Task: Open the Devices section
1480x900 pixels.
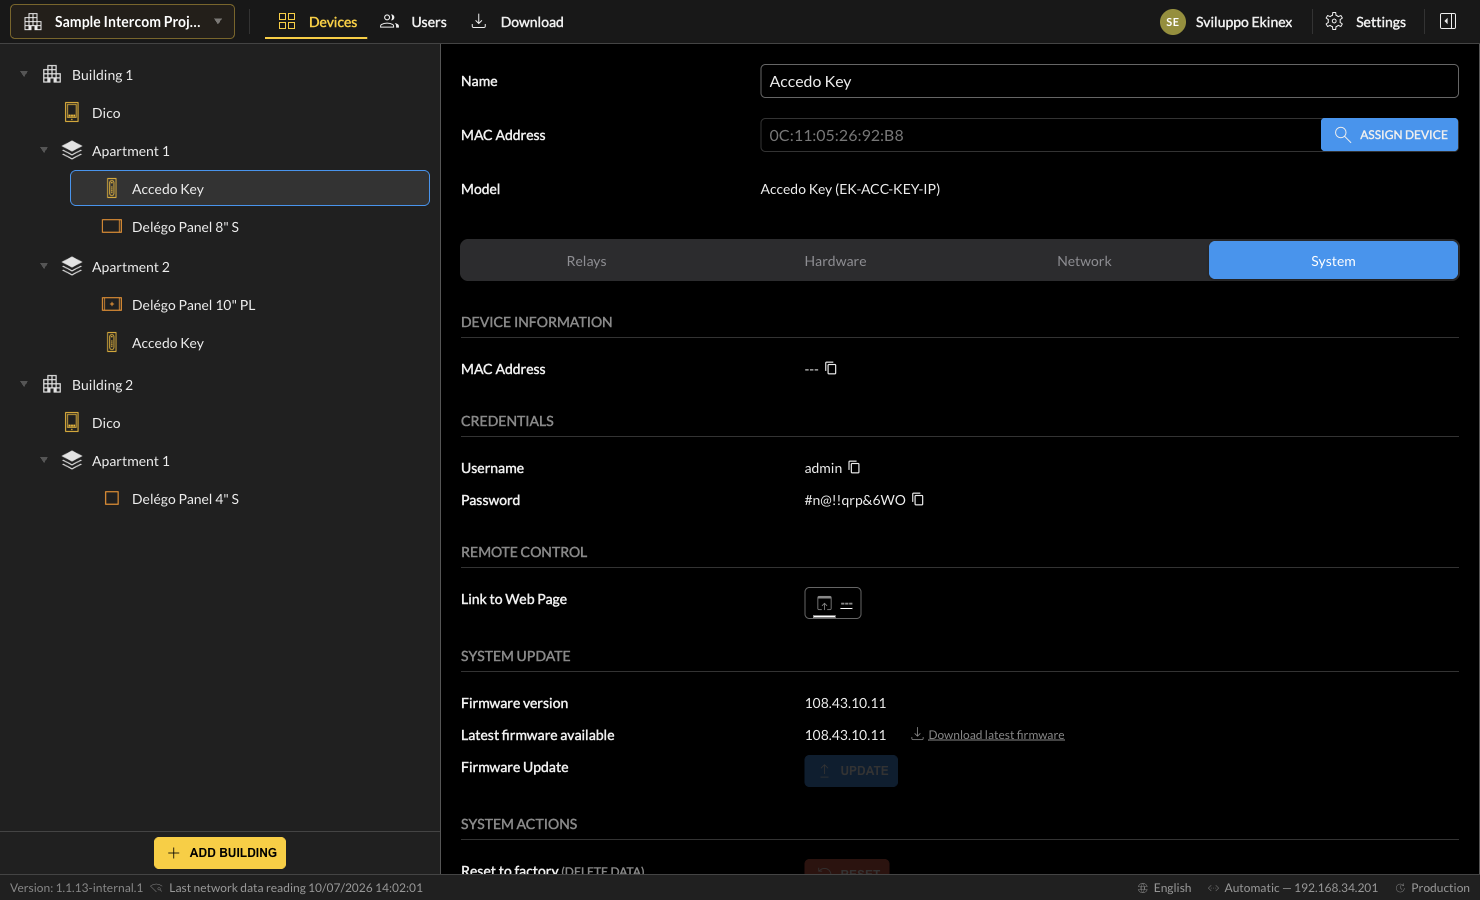Action: pyautogui.click(x=317, y=22)
